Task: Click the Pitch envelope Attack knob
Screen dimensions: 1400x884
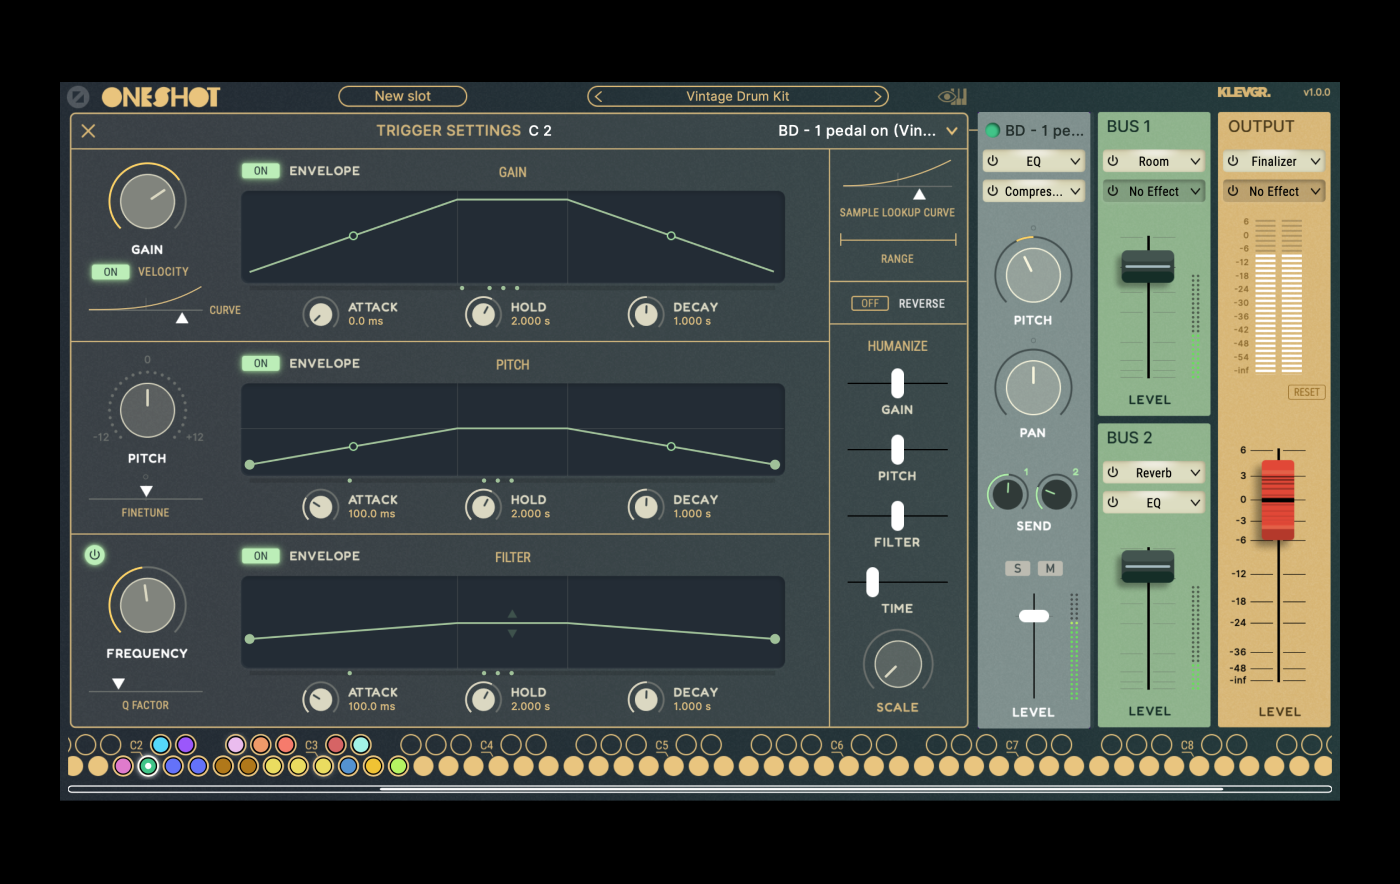Action: tap(321, 506)
